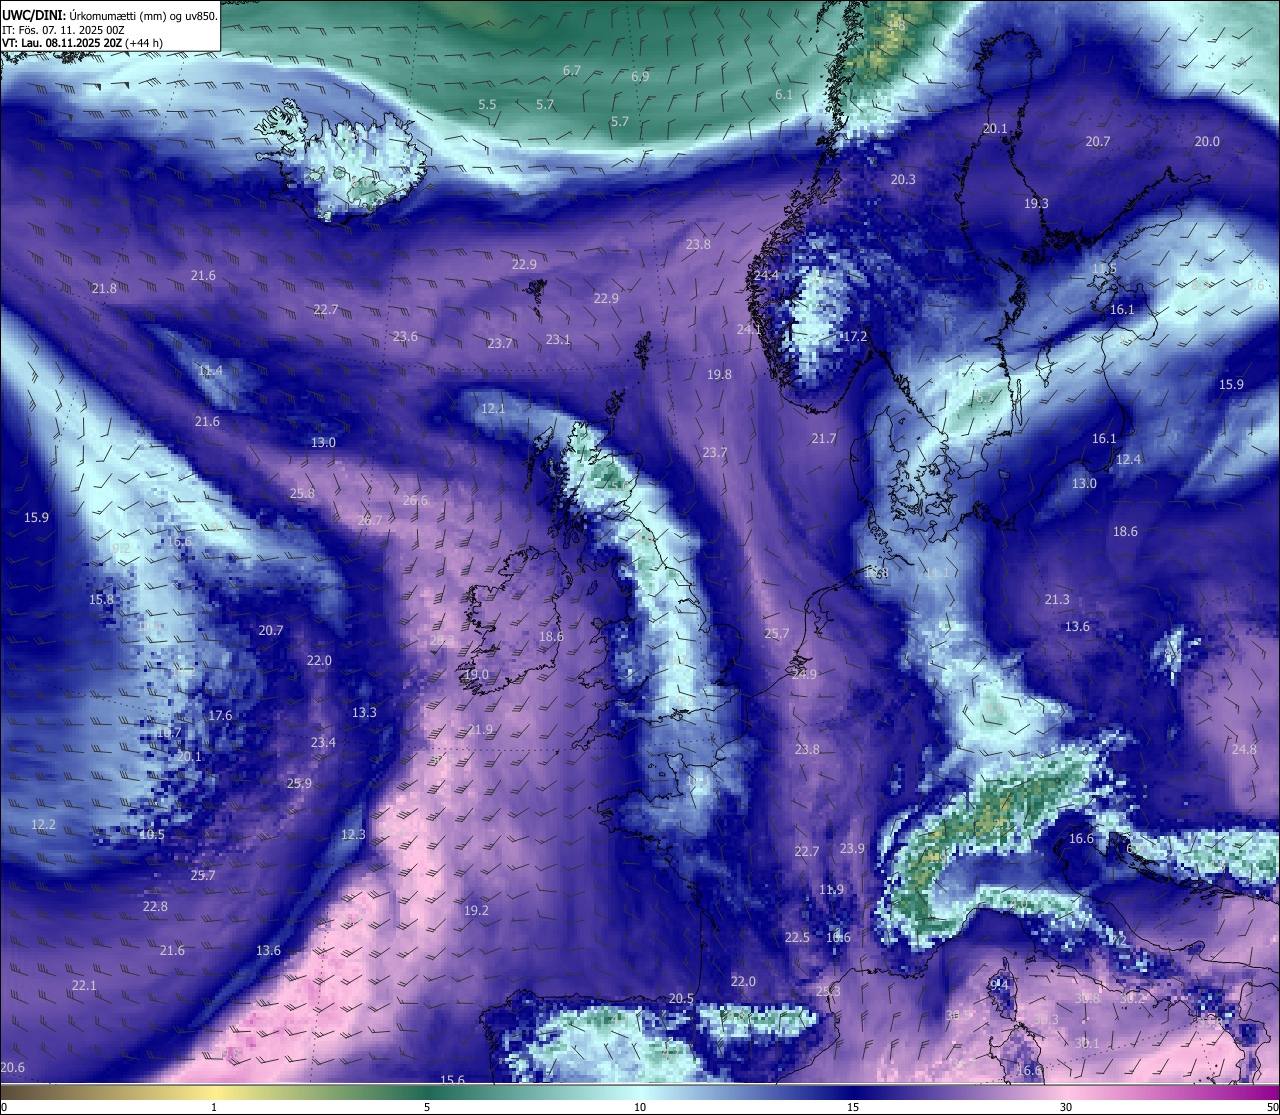
Task: Click the '19.3' value label over Finland
Action: [1036, 204]
